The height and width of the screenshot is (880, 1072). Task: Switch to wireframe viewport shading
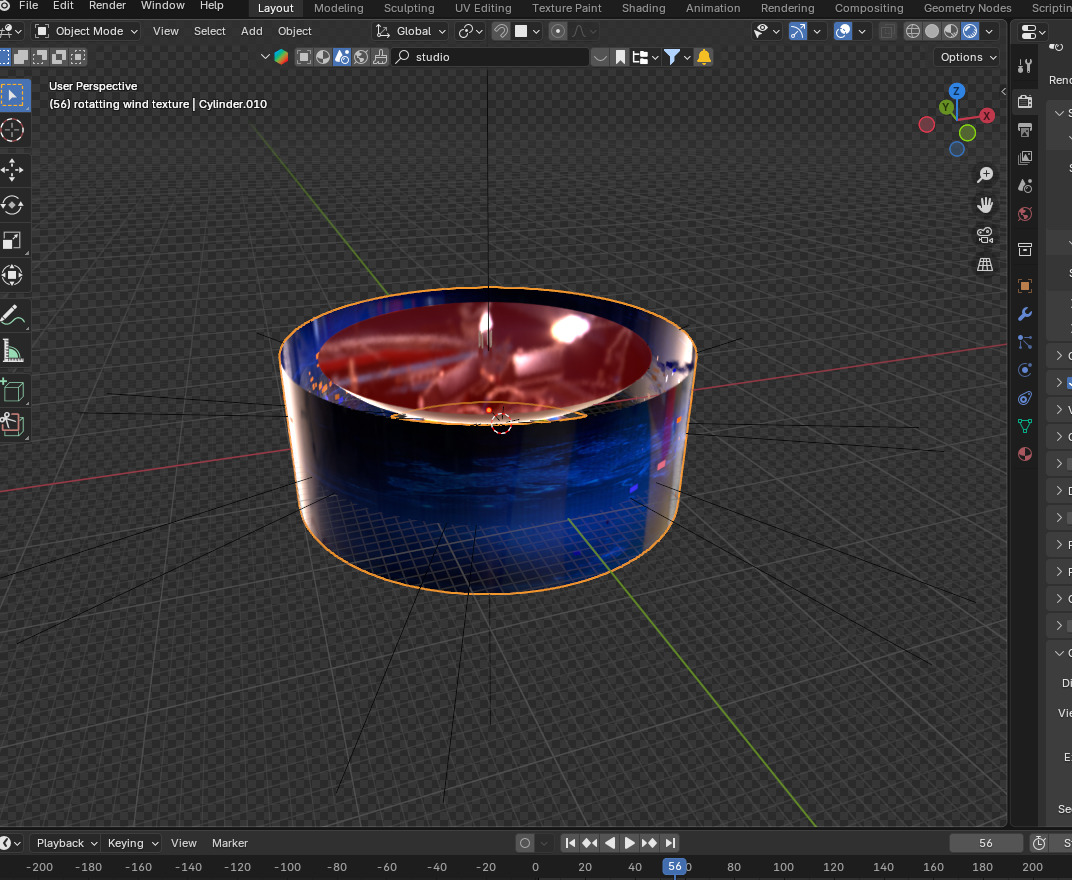(913, 31)
